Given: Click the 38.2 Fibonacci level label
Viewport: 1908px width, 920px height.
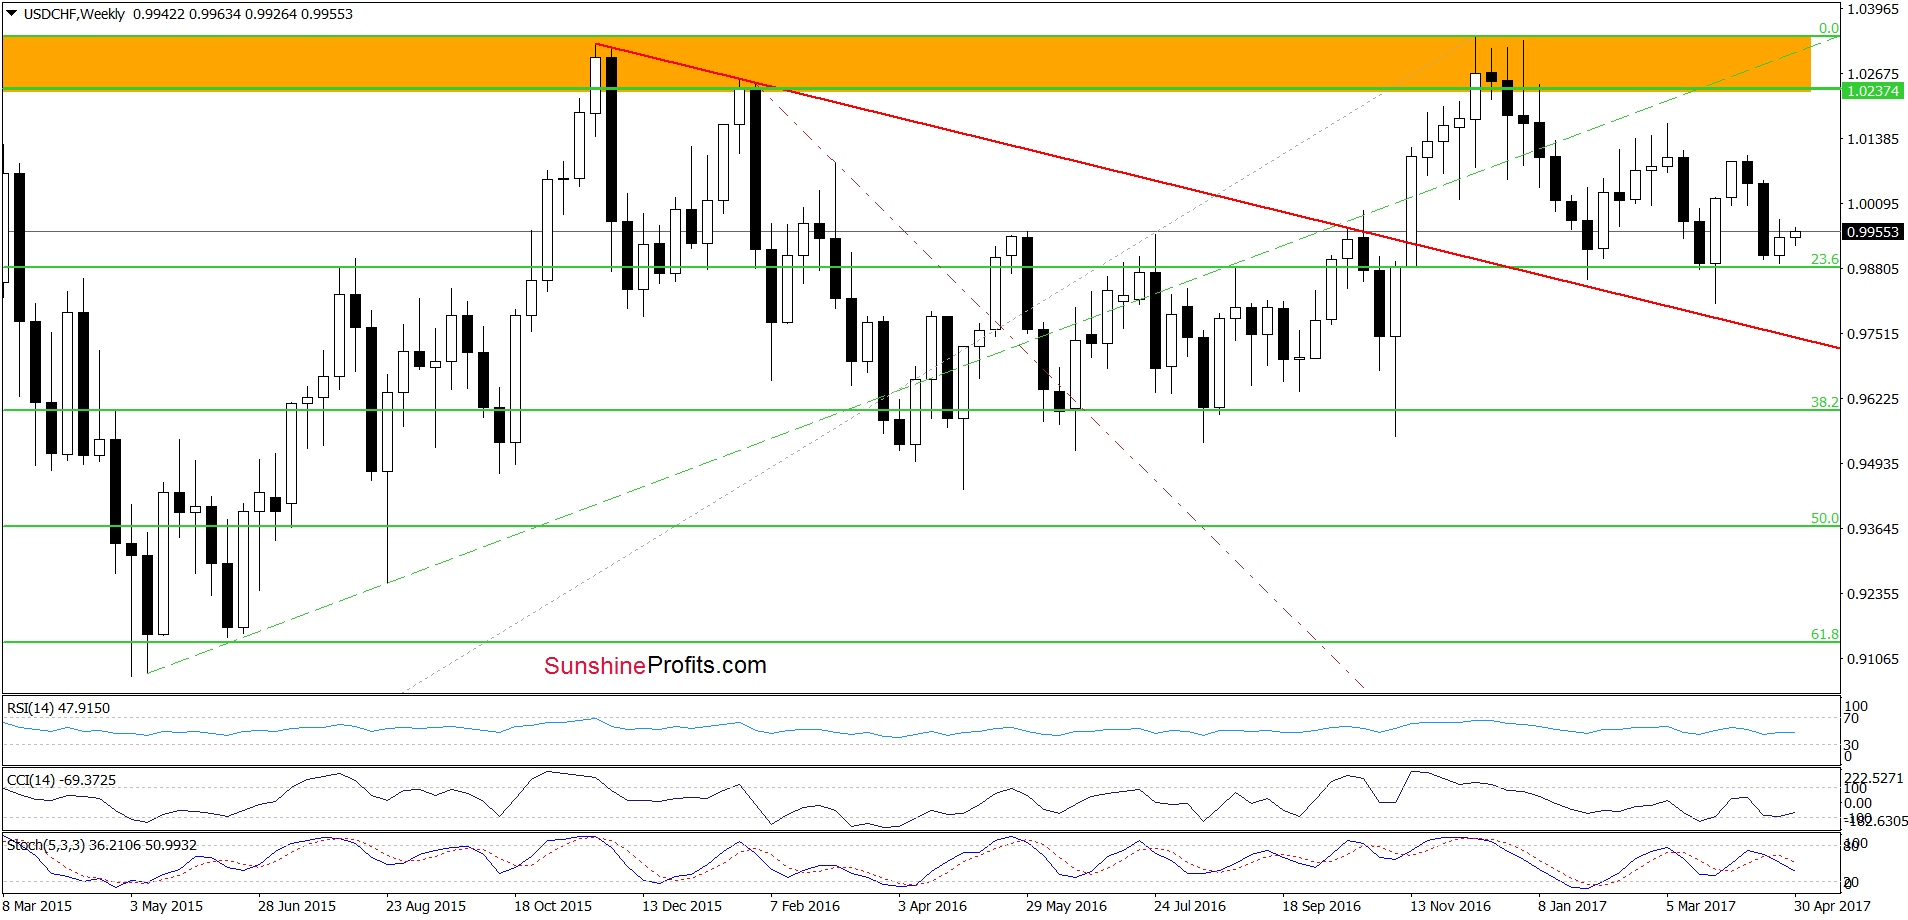Looking at the screenshot, I should pos(1824,402).
